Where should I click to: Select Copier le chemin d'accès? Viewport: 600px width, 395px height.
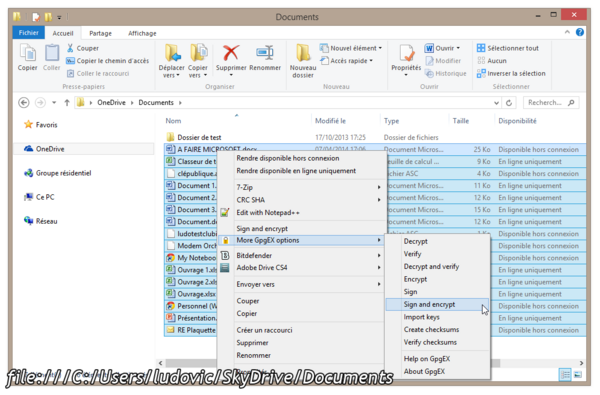pyautogui.click(x=108, y=60)
